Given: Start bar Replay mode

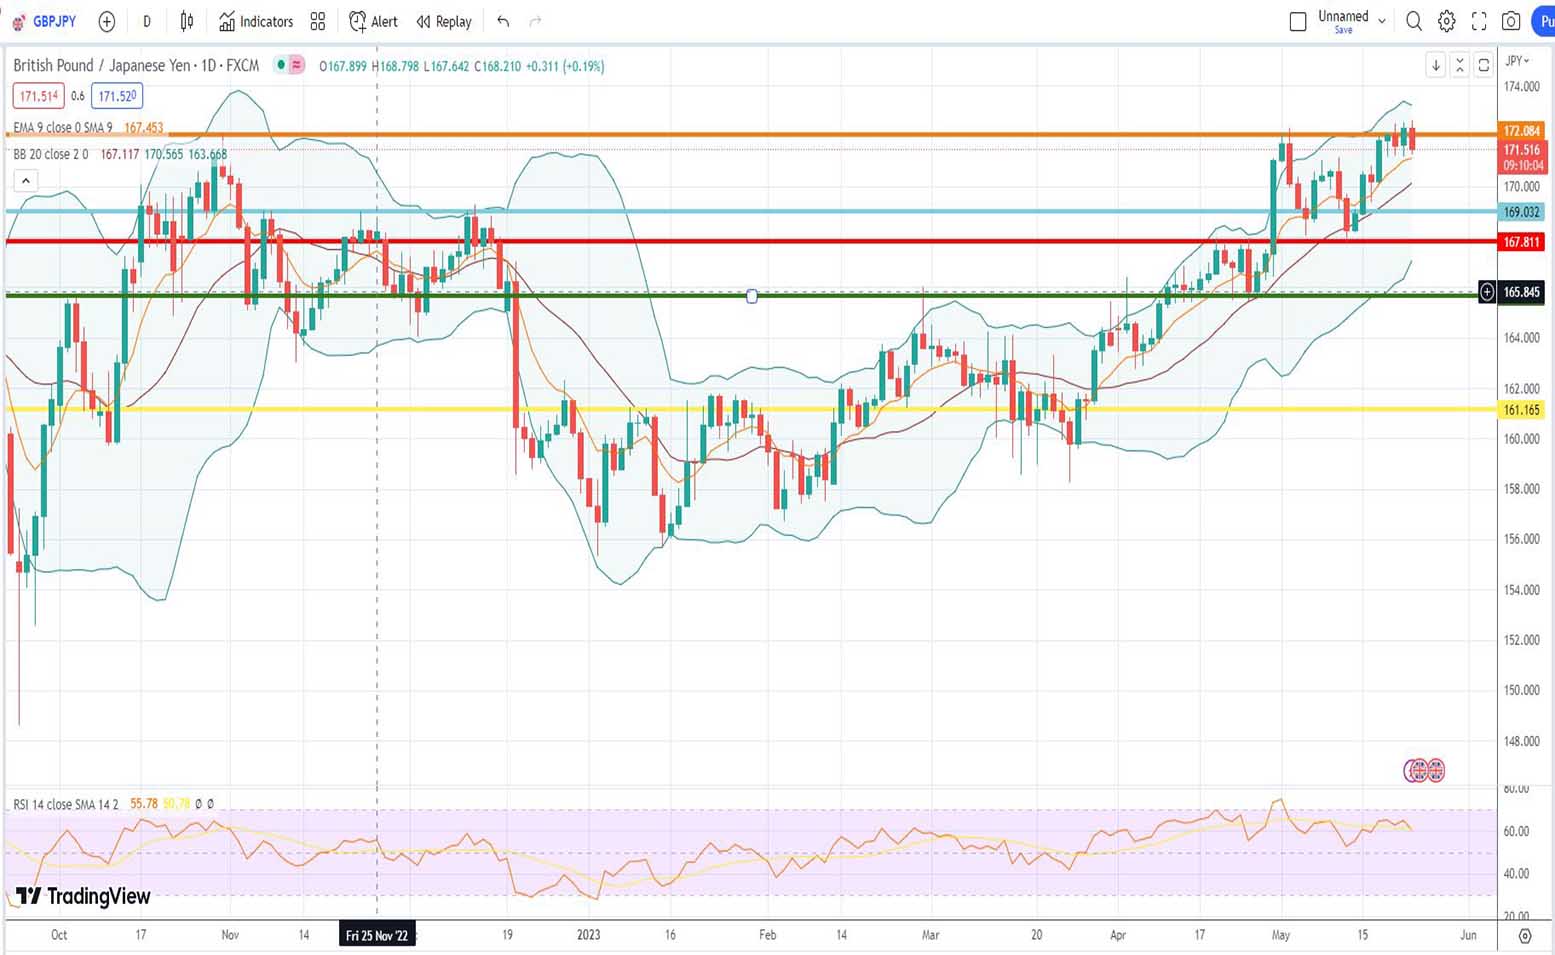Looking at the screenshot, I should (x=444, y=21).
